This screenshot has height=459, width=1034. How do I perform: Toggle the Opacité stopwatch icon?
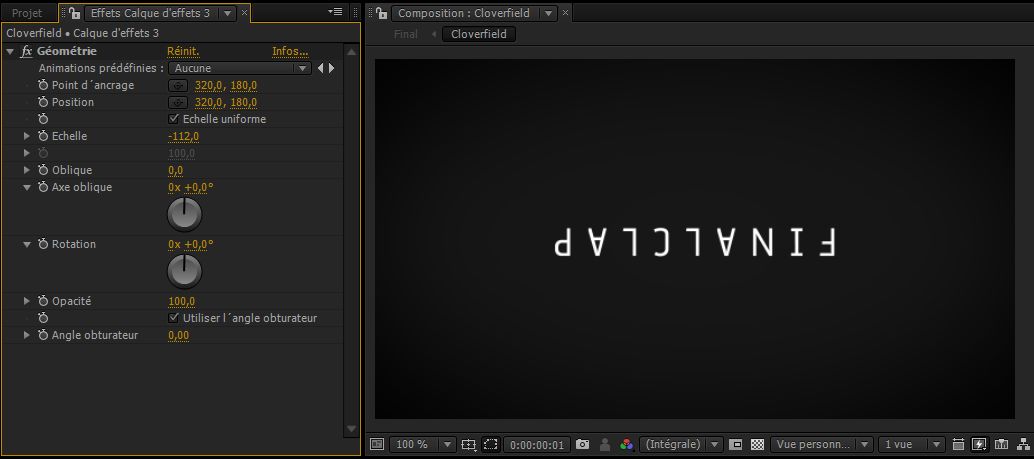point(44,301)
